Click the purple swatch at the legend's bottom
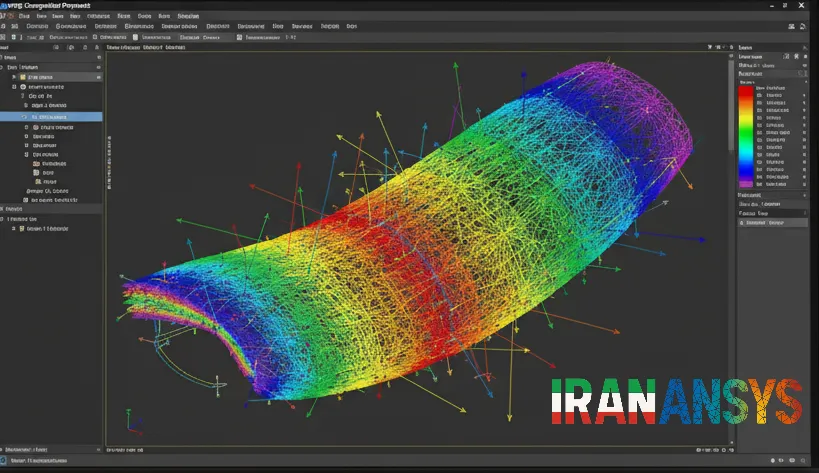The image size is (819, 473). 745,184
